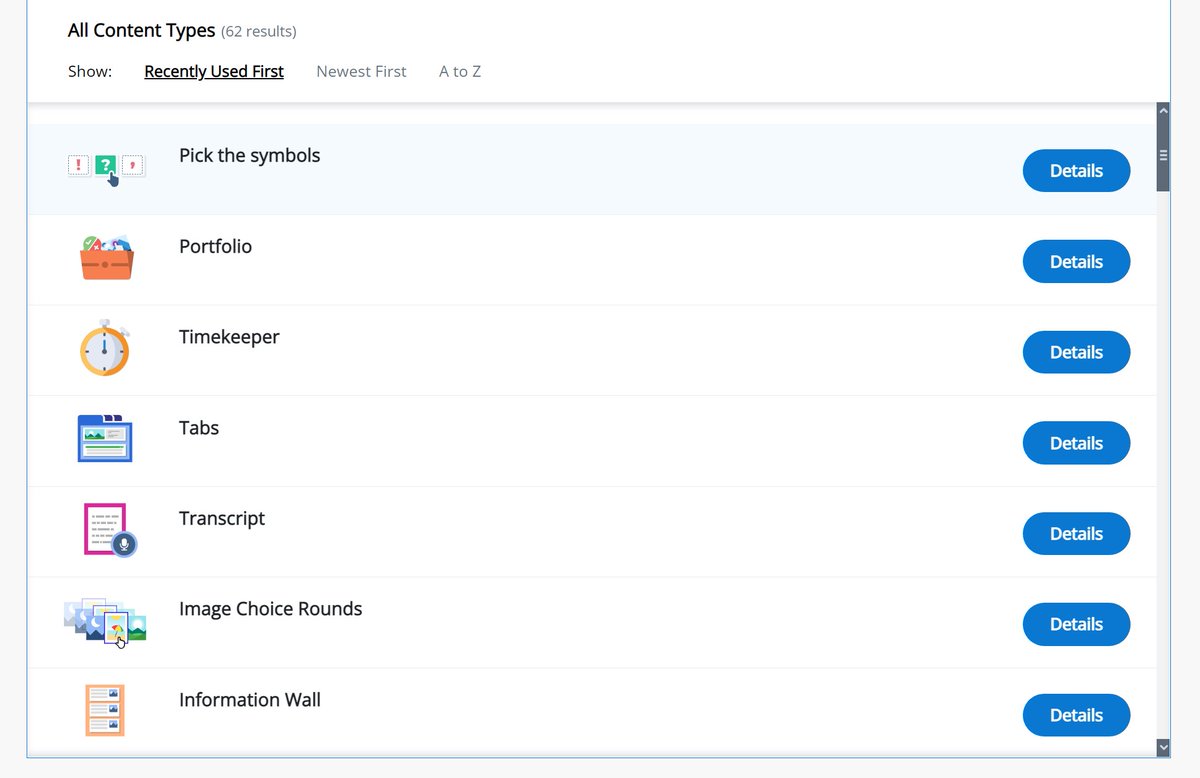Click the scrollbar up arrow
The height and width of the screenshot is (778, 1200).
click(1163, 110)
